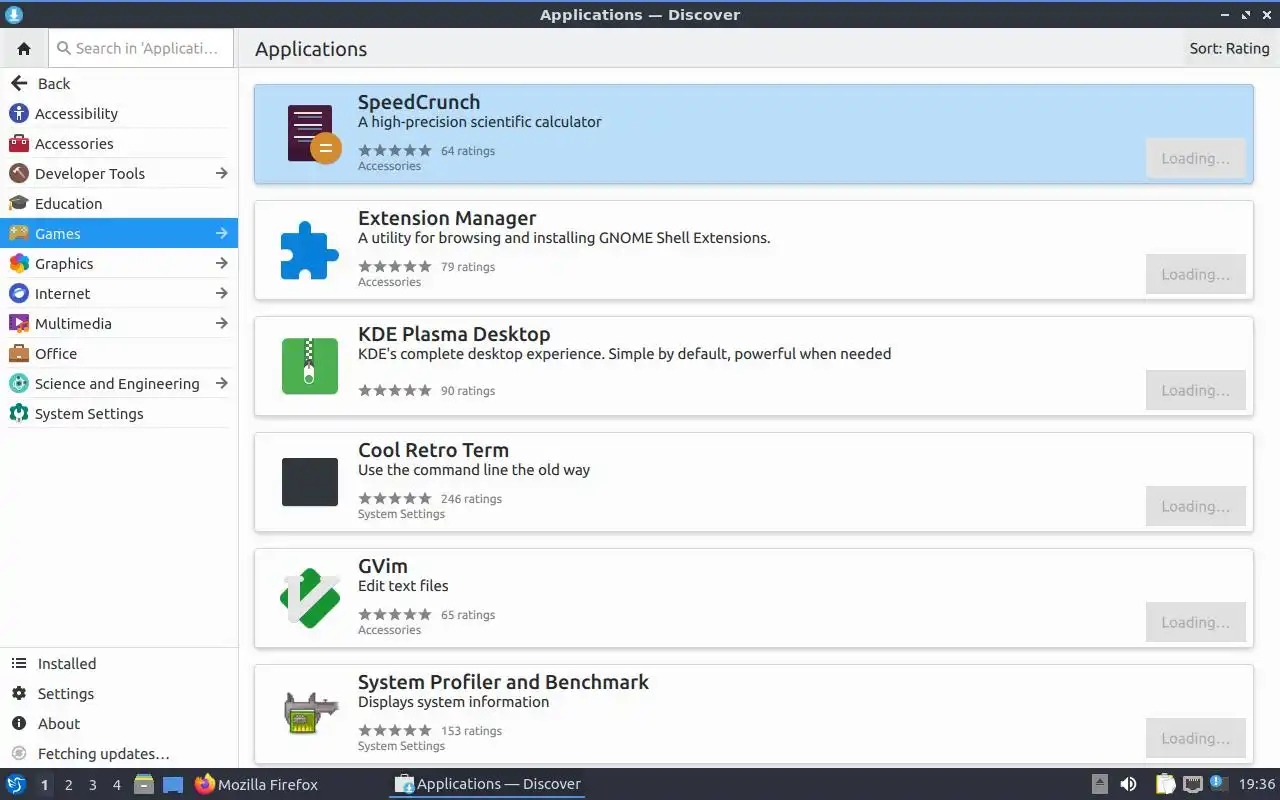Click the Graphics colorful icon
1280x800 pixels.
point(19,264)
